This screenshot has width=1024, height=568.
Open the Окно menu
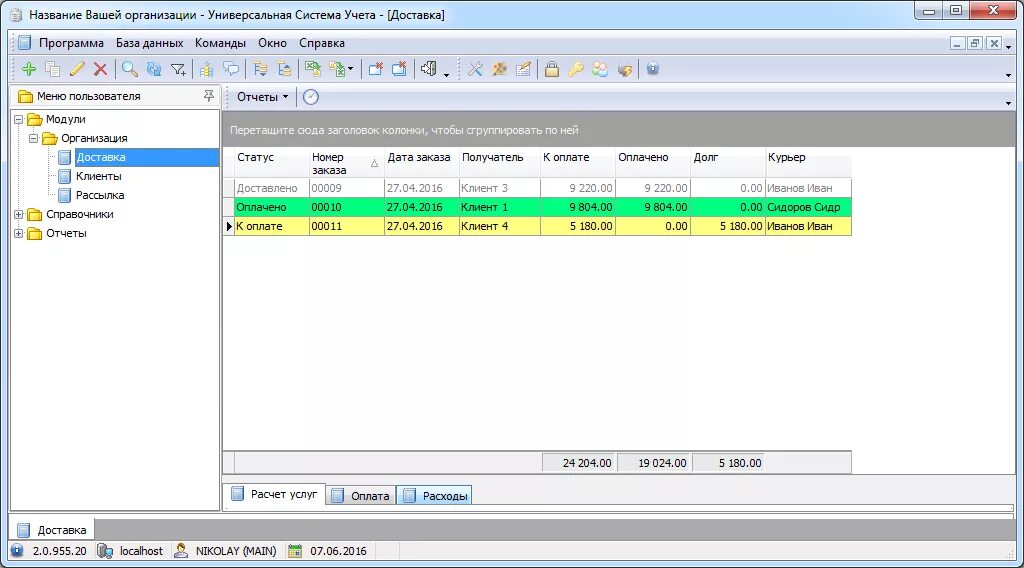[x=272, y=43]
